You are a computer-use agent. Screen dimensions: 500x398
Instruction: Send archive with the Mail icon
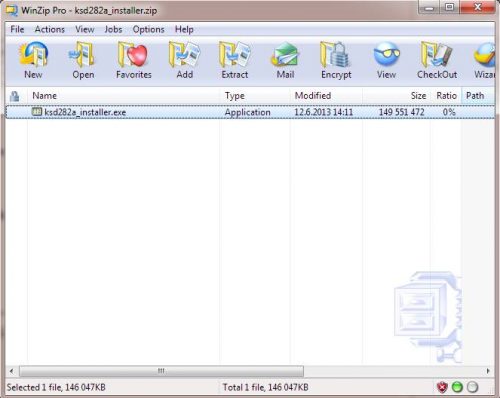click(x=285, y=60)
